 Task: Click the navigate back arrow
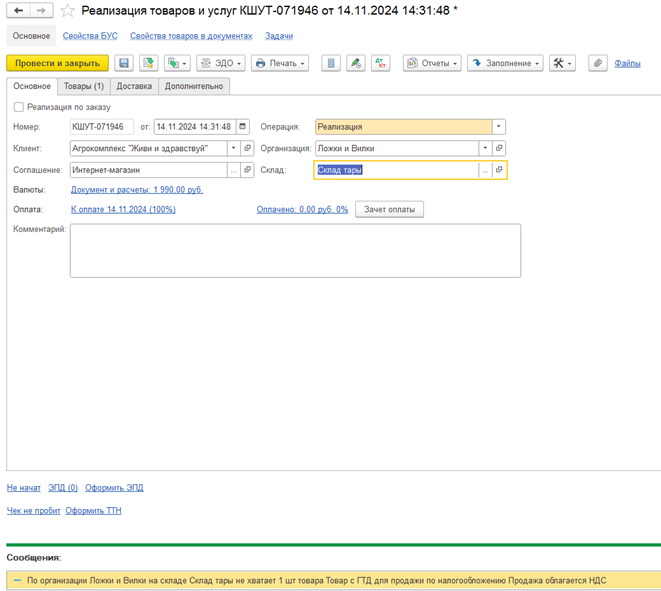(18, 11)
